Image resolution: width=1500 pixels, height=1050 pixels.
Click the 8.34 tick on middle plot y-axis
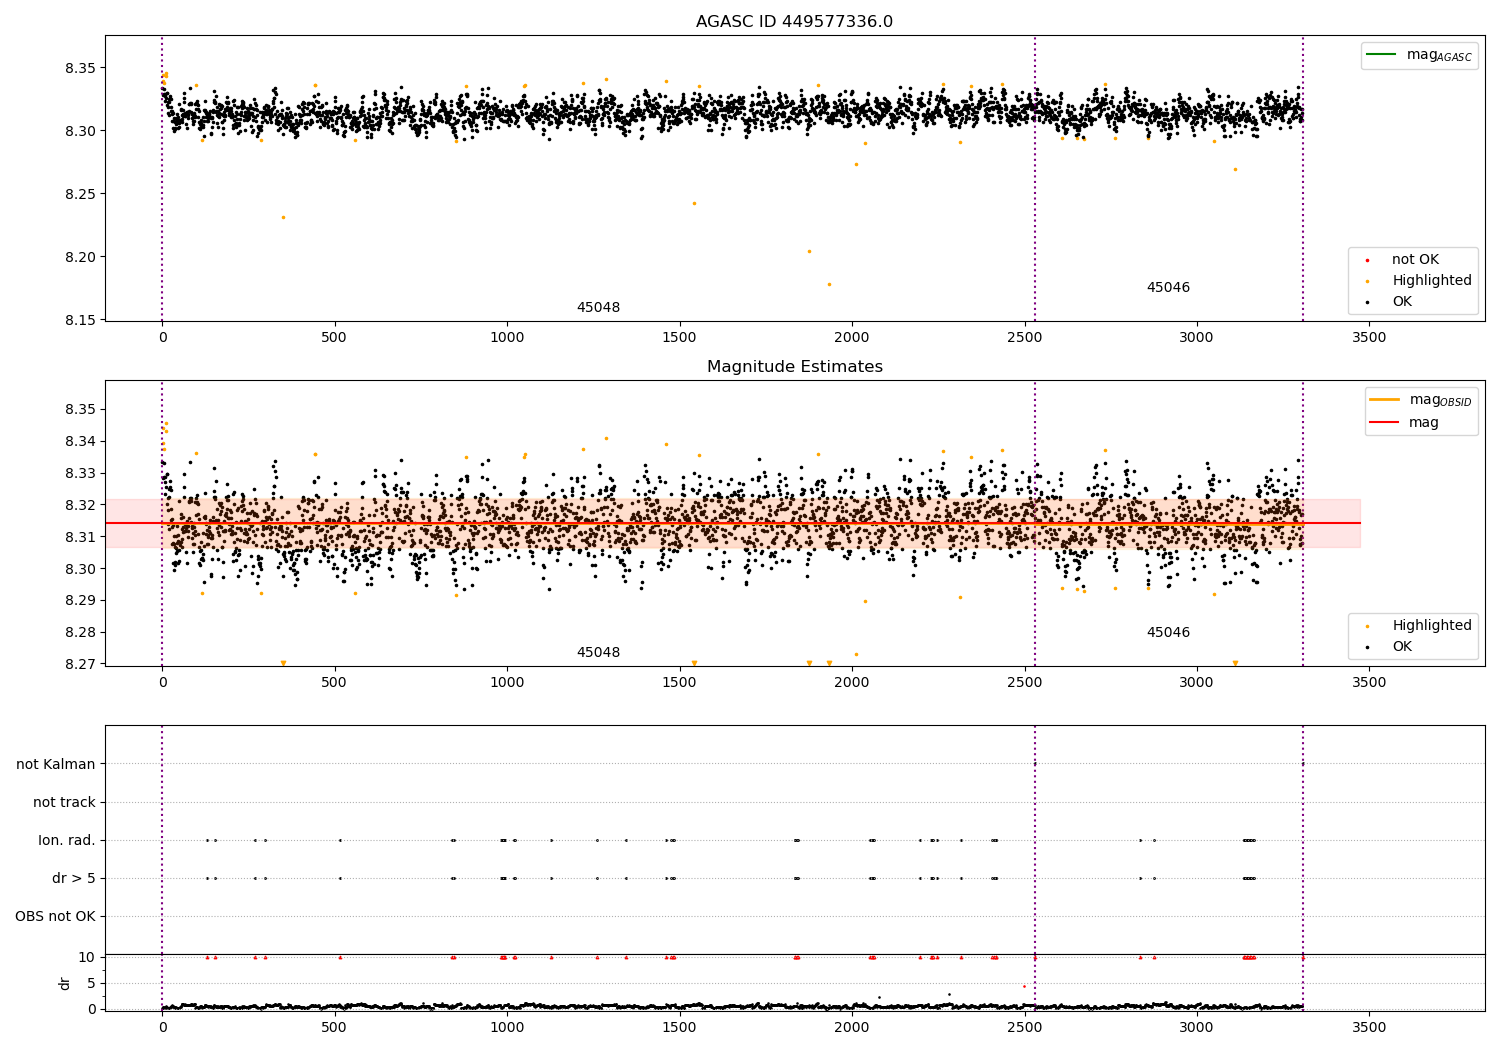tap(82, 442)
